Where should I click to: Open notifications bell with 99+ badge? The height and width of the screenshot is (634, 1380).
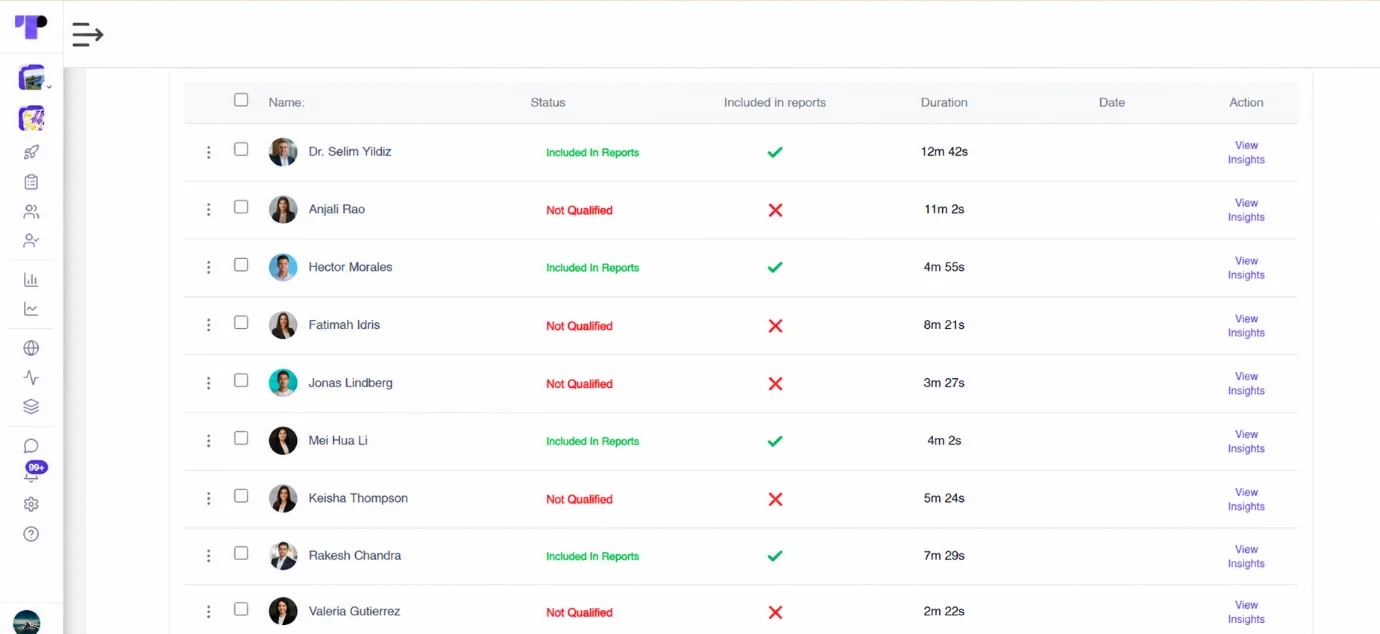click(x=33, y=473)
